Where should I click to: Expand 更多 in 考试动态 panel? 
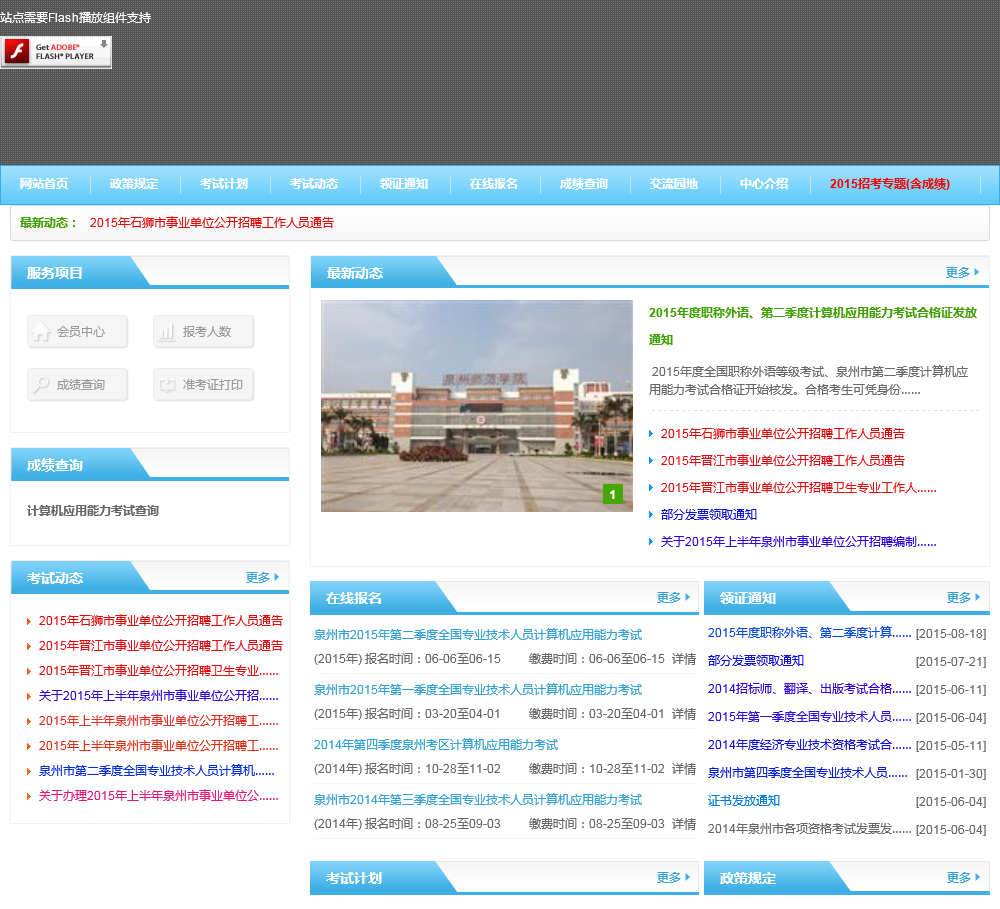click(262, 577)
